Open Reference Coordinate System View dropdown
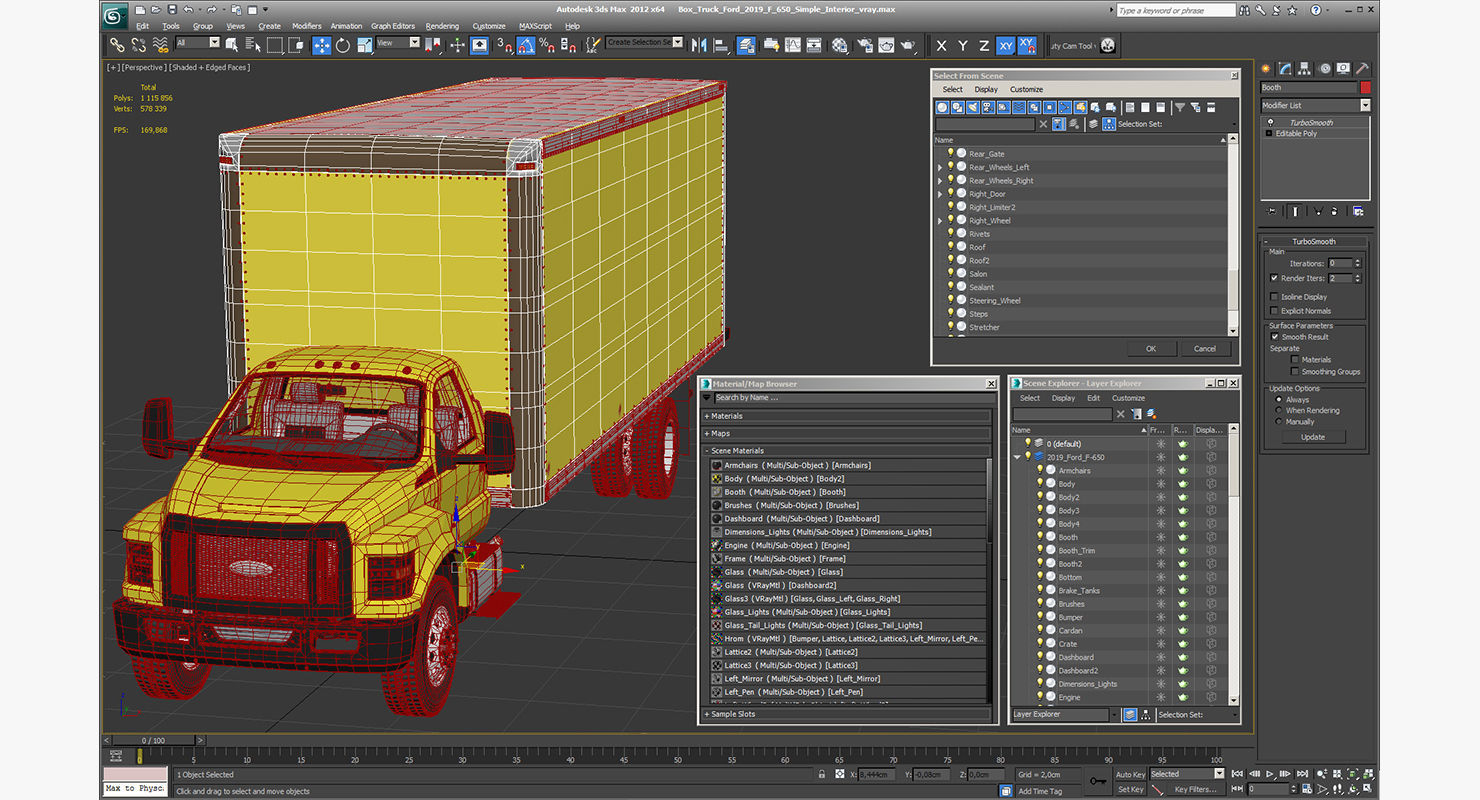 coord(398,43)
